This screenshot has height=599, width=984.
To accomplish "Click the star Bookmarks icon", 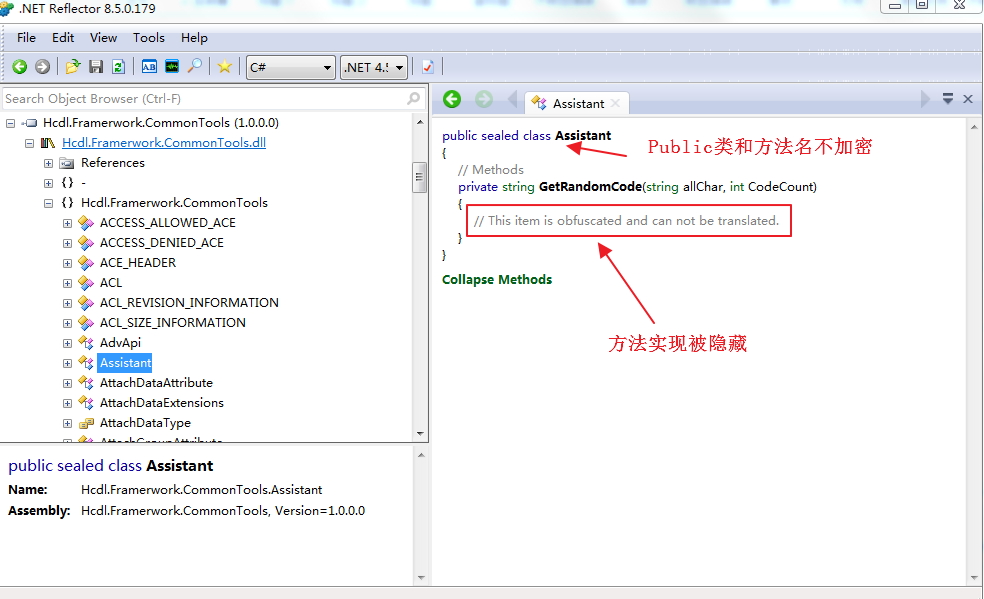I will pyautogui.click(x=225, y=66).
